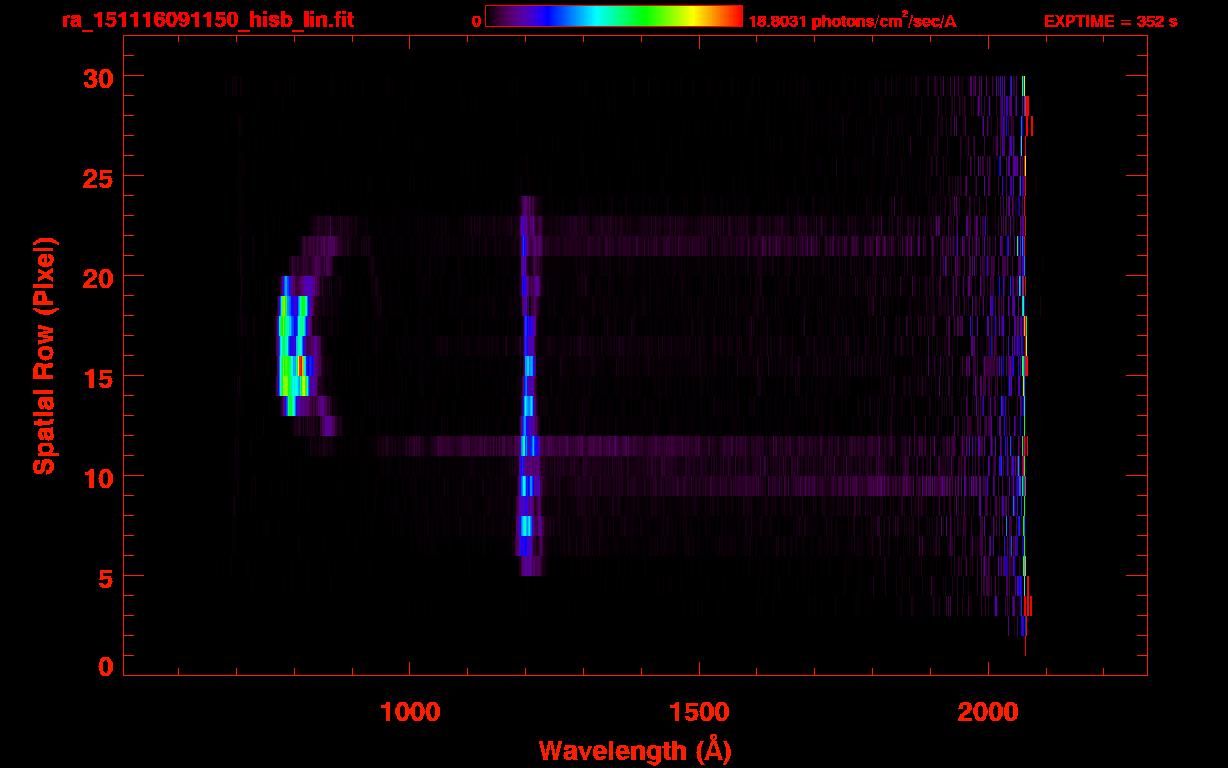Click the Spatial Row (Pixel) axis title

pyautogui.click(x=44, y=355)
